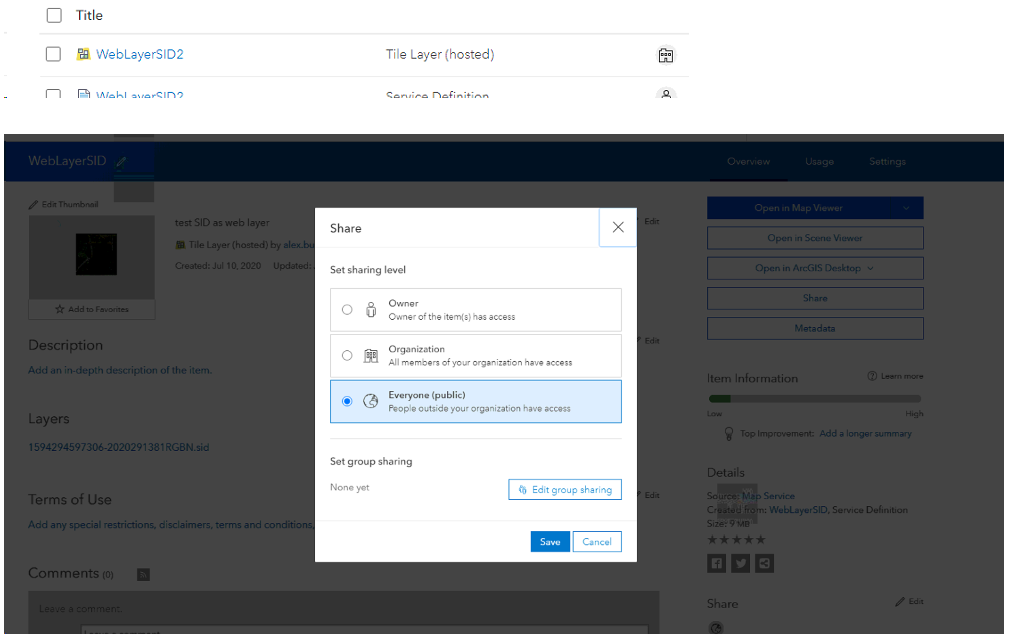1015x643 pixels.
Task: Tick the checkbox for WebLayerSID2 tile layer
Action: click(x=53, y=54)
